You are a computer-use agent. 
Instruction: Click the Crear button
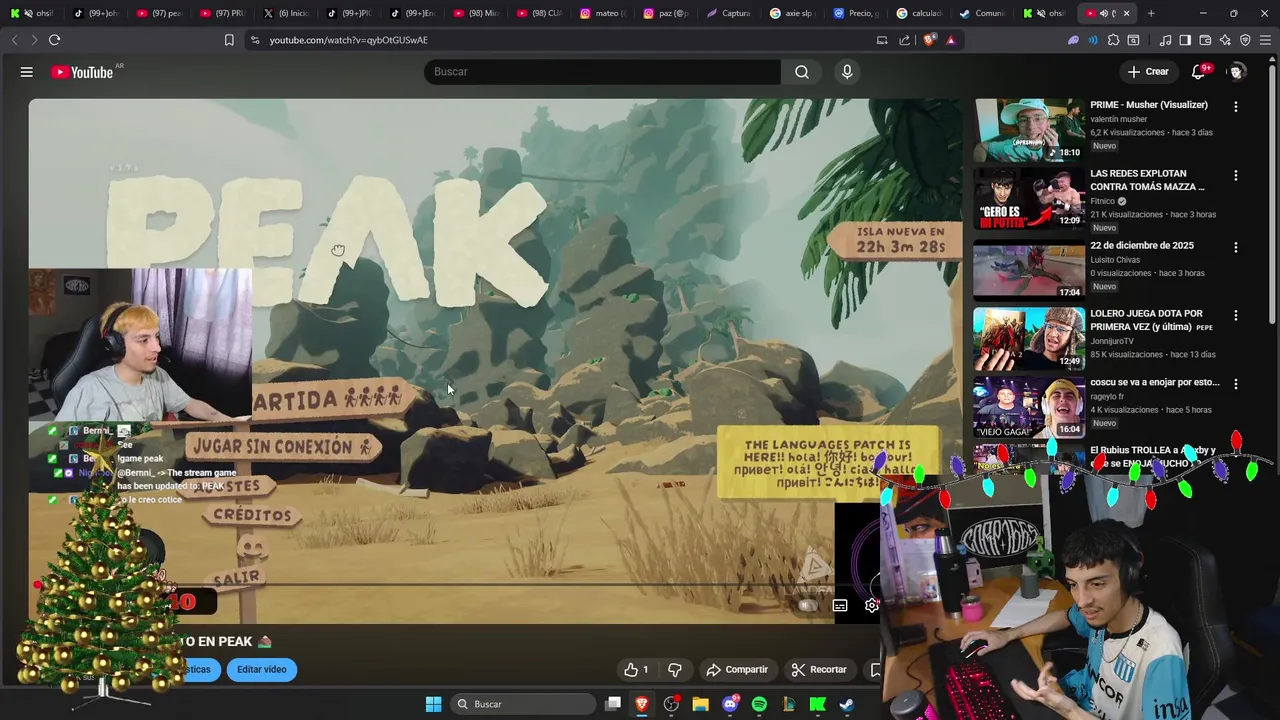tap(1148, 72)
